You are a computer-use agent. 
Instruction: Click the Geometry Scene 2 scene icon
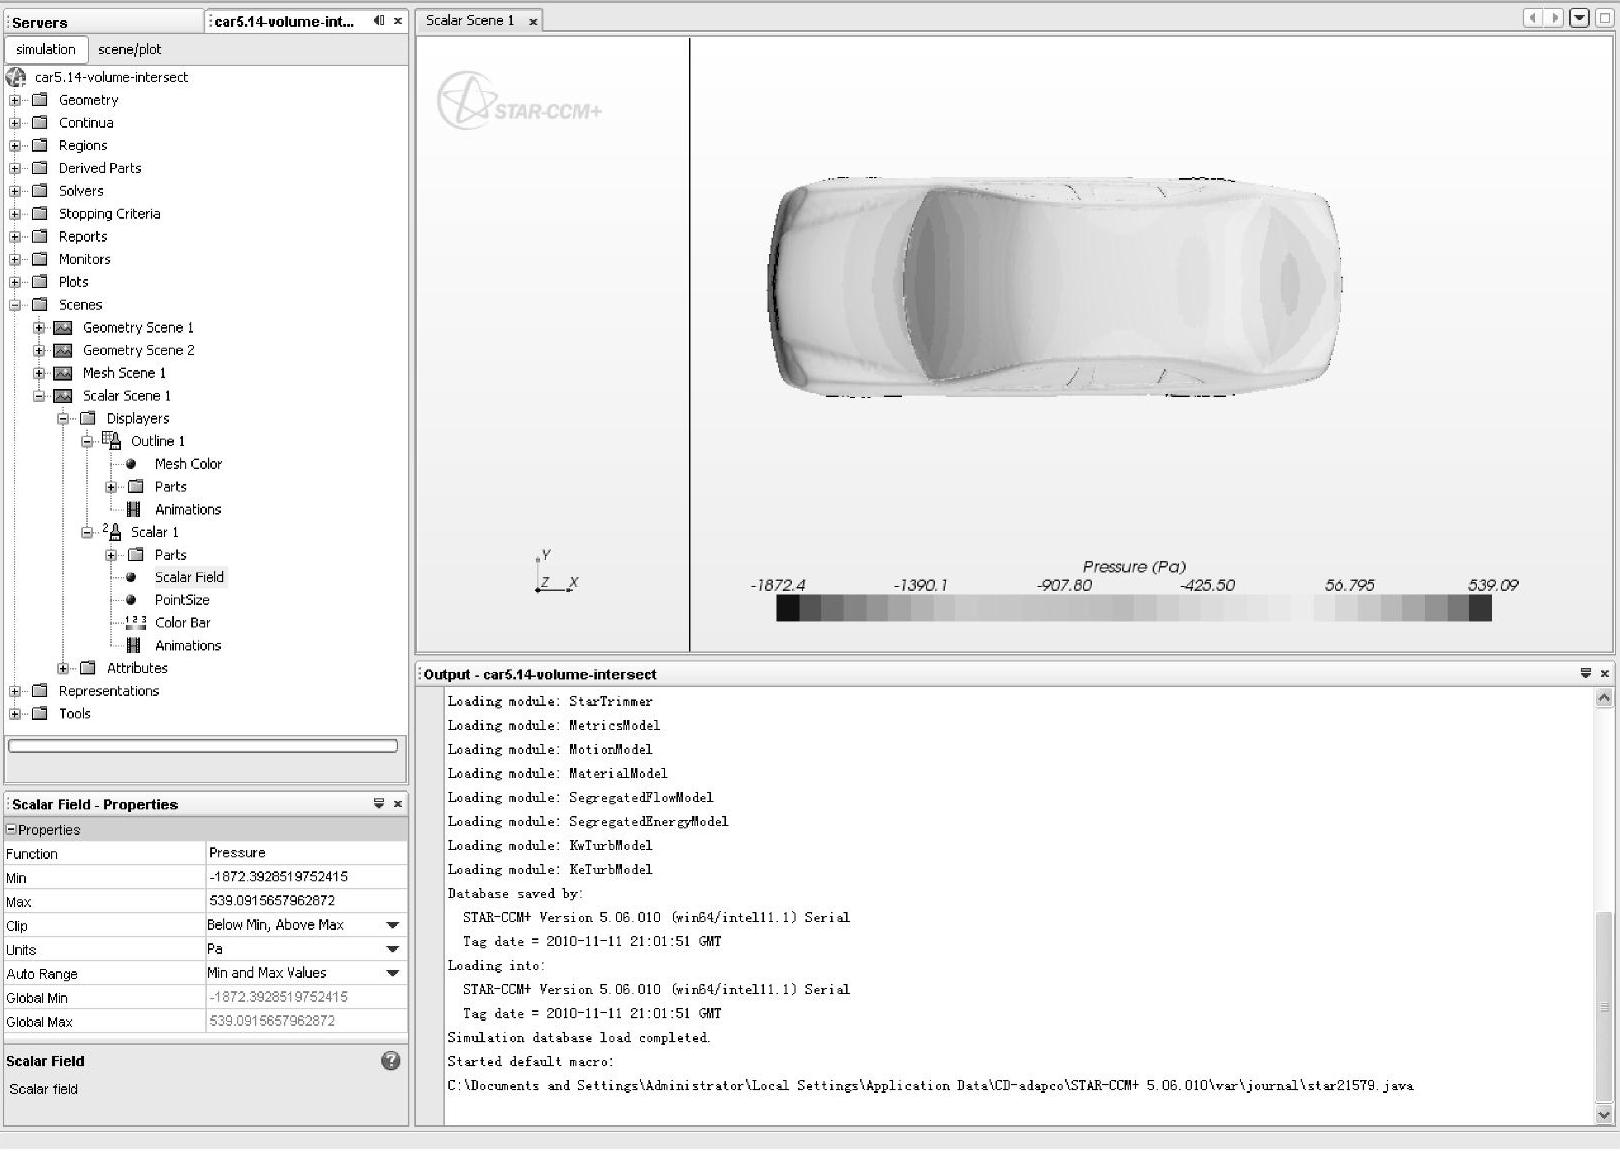(63, 350)
